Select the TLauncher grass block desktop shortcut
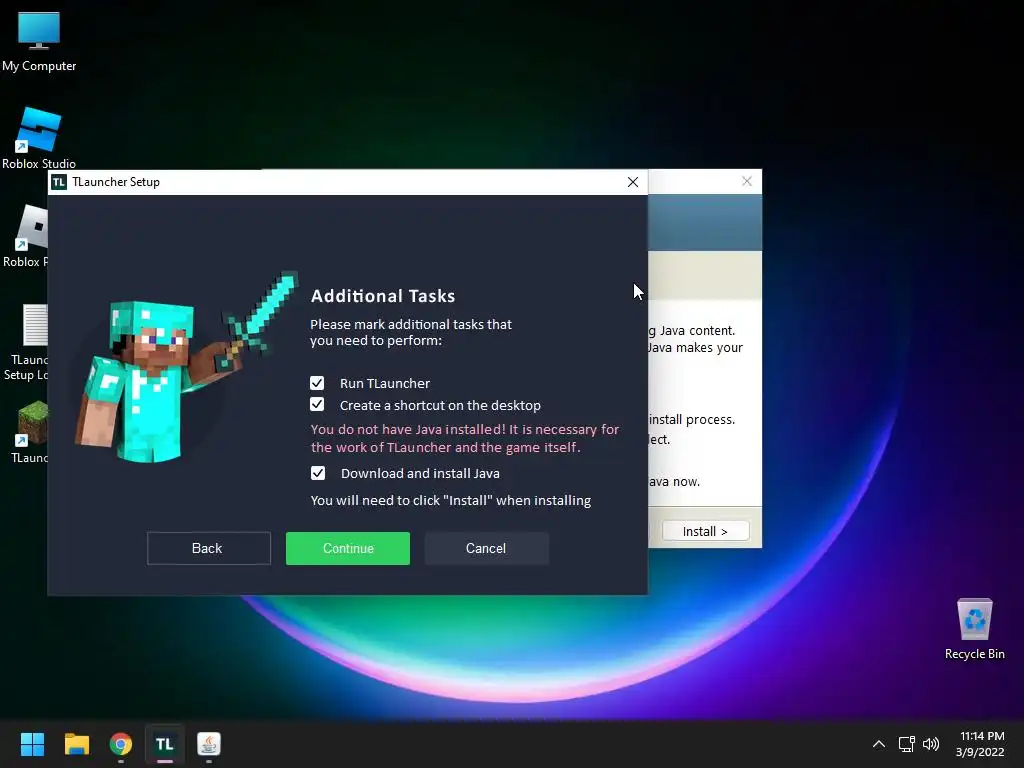The height and width of the screenshot is (768, 1024). pos(29,432)
